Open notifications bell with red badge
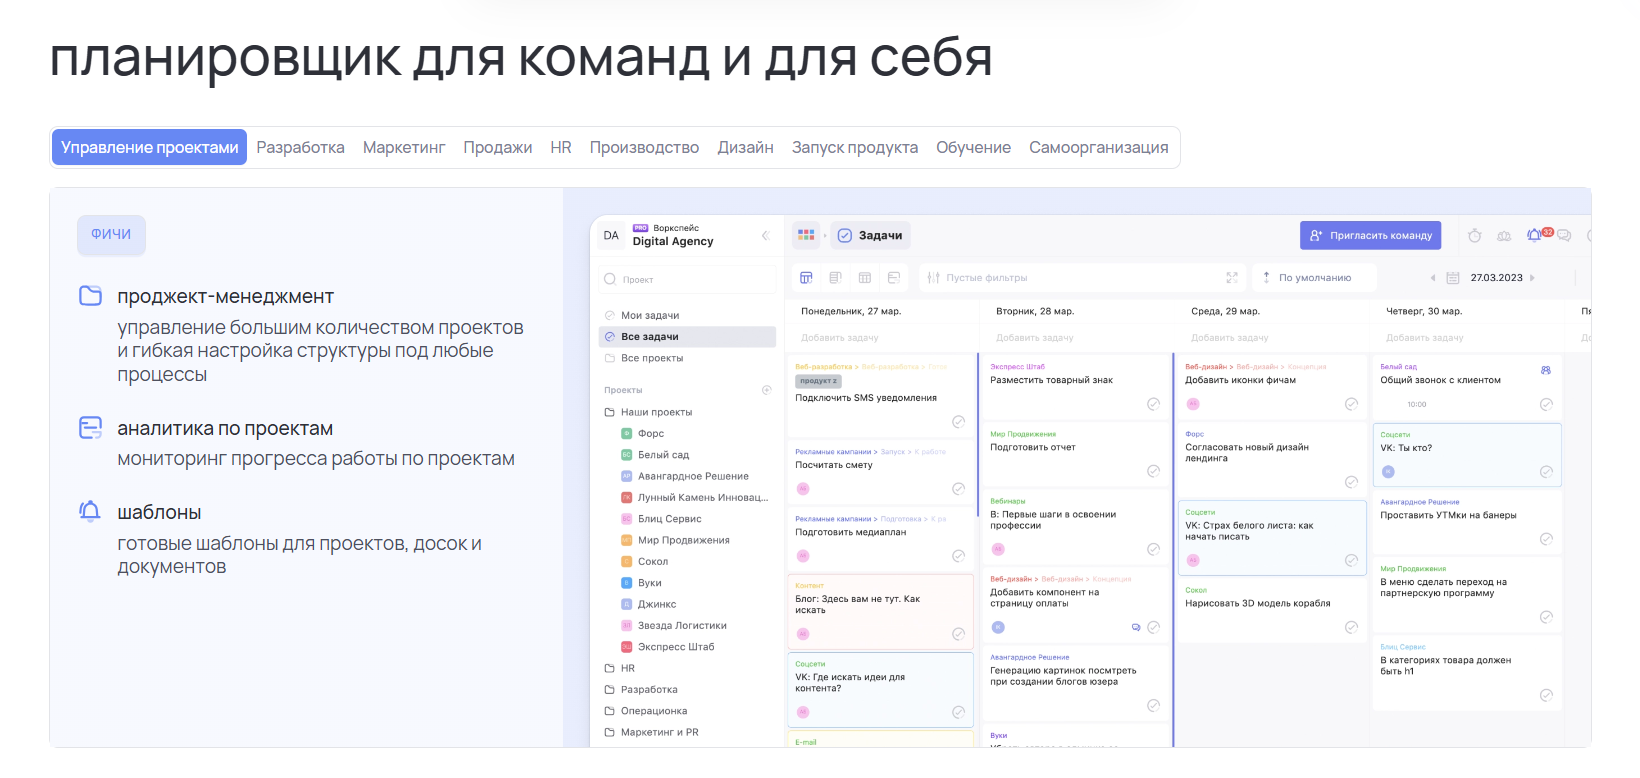Screen dimensions: 1640x778 click(1535, 236)
